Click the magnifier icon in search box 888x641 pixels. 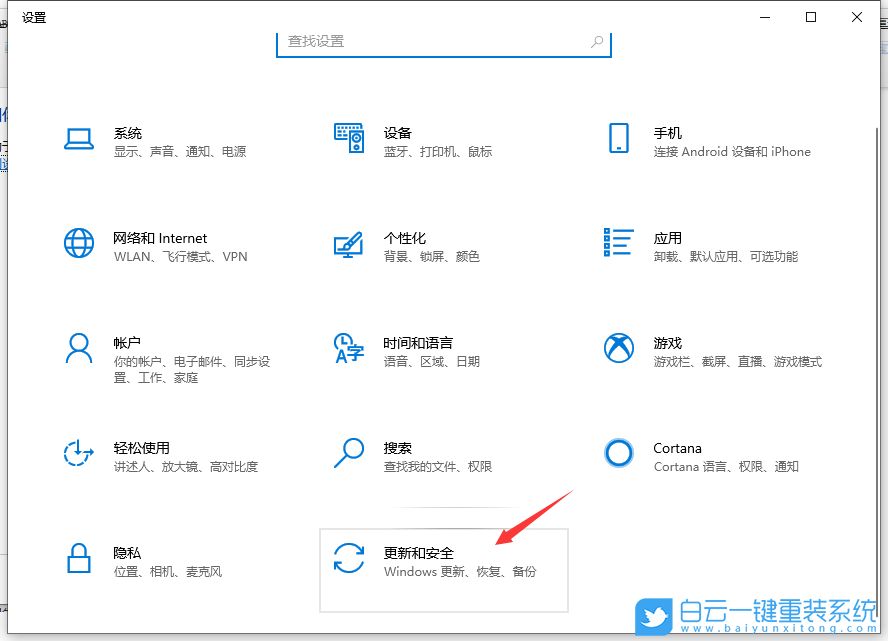[x=599, y=43]
